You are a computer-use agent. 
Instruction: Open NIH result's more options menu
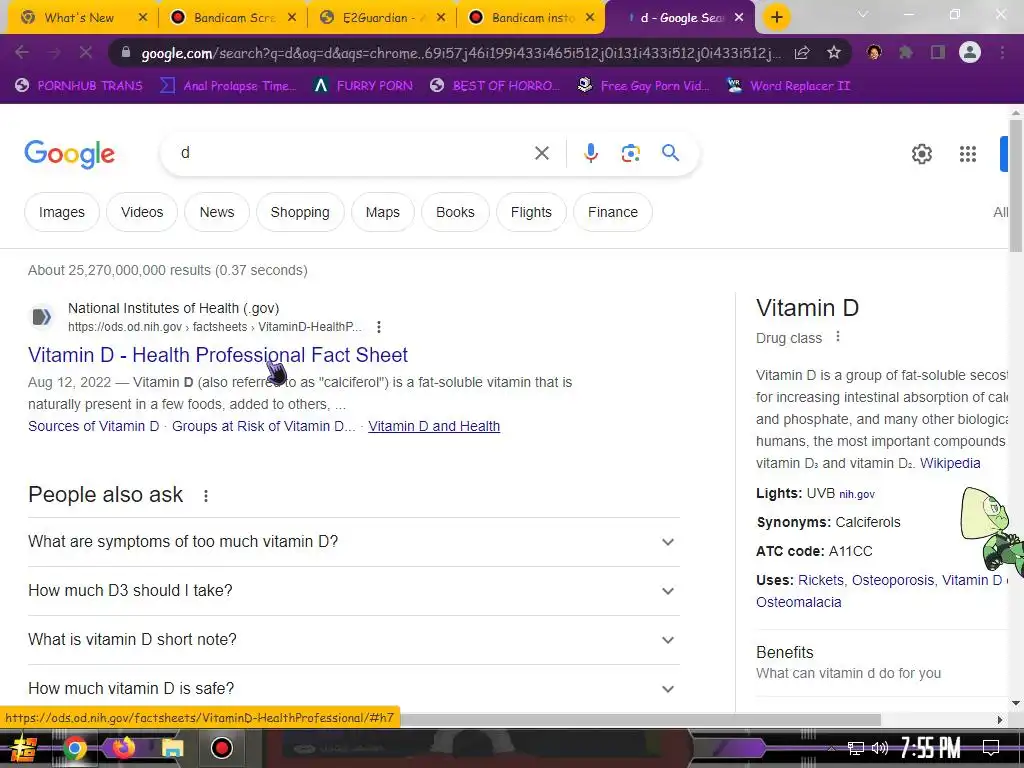pyautogui.click(x=379, y=327)
